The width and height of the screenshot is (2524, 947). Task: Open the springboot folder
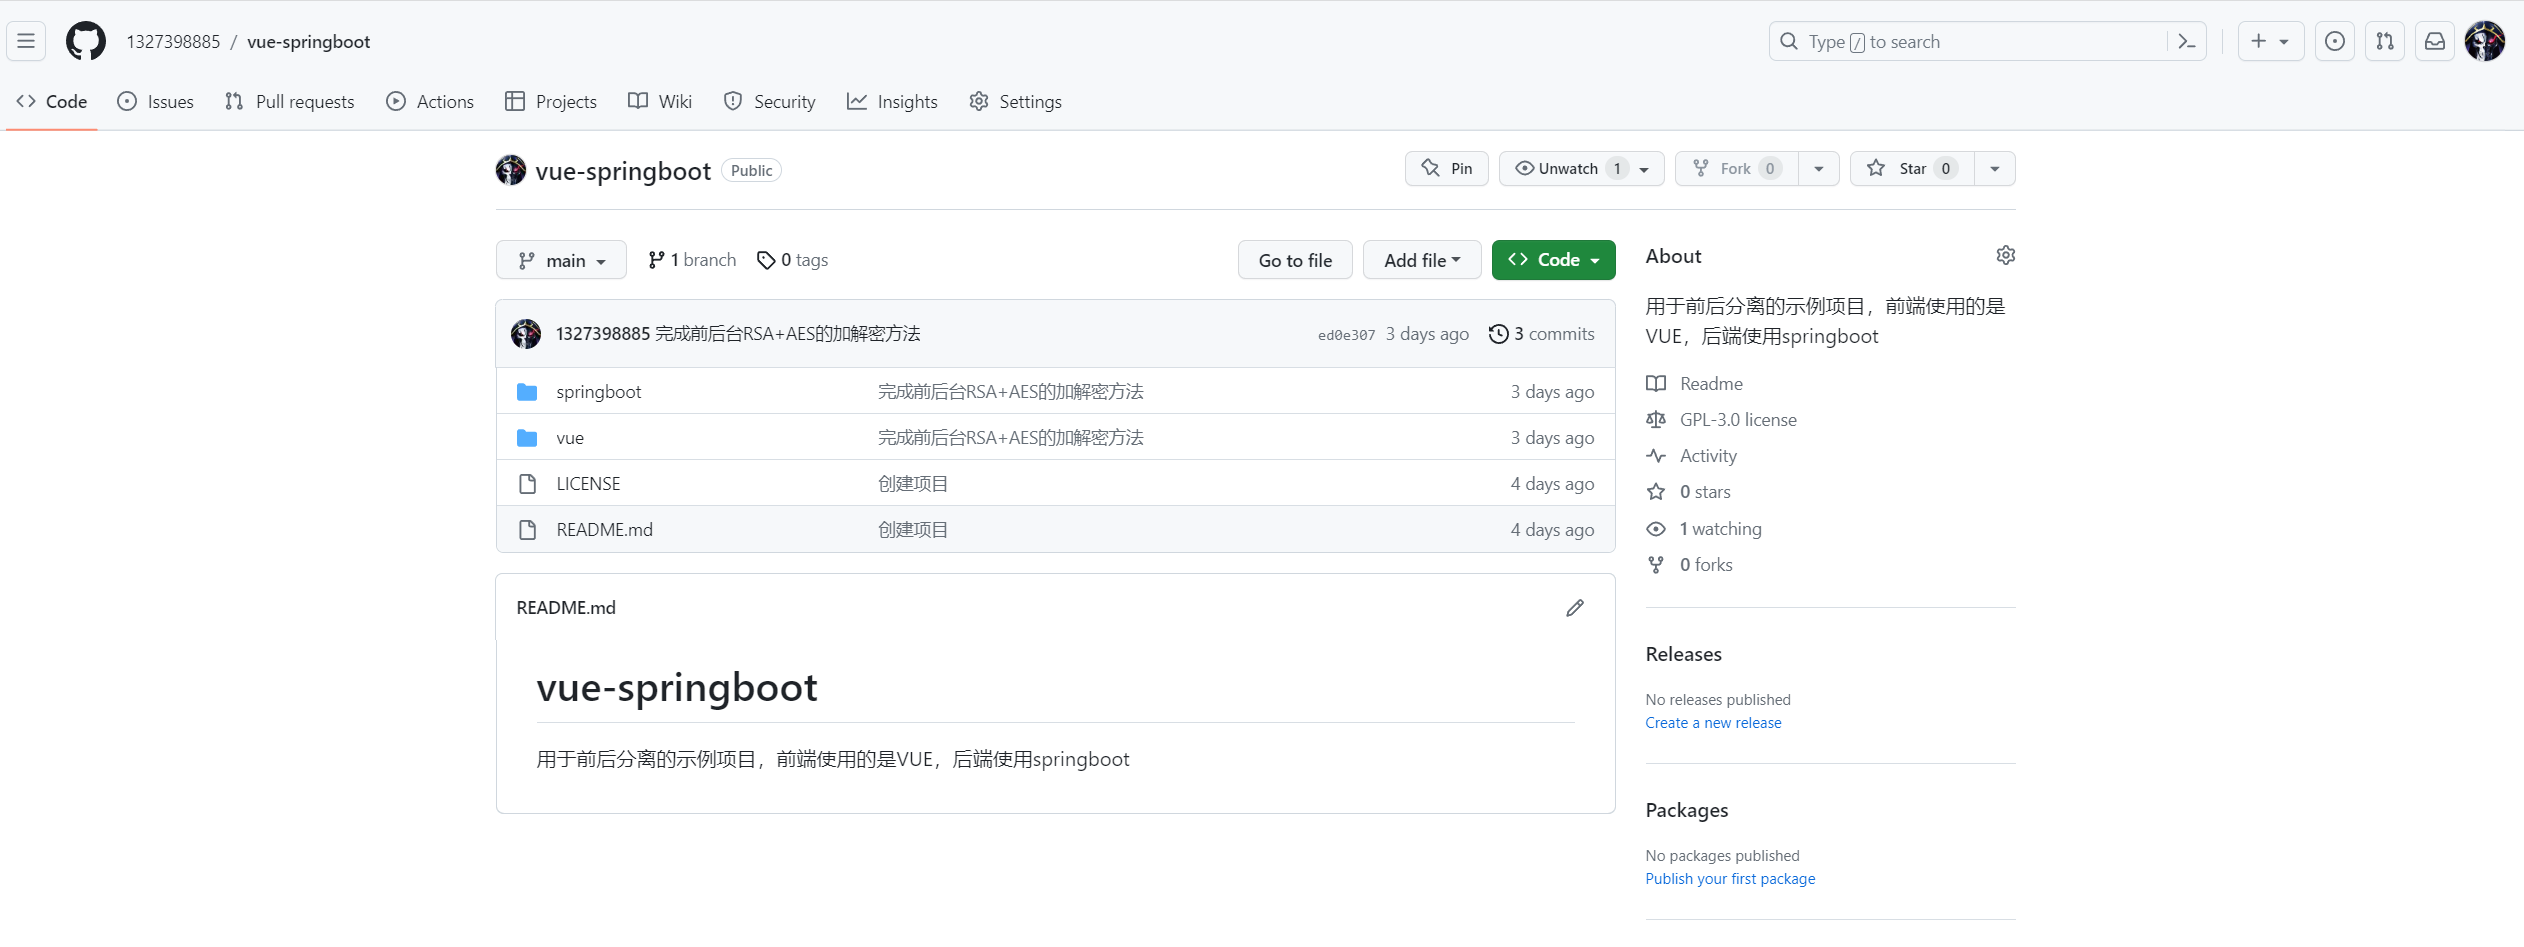tap(598, 392)
